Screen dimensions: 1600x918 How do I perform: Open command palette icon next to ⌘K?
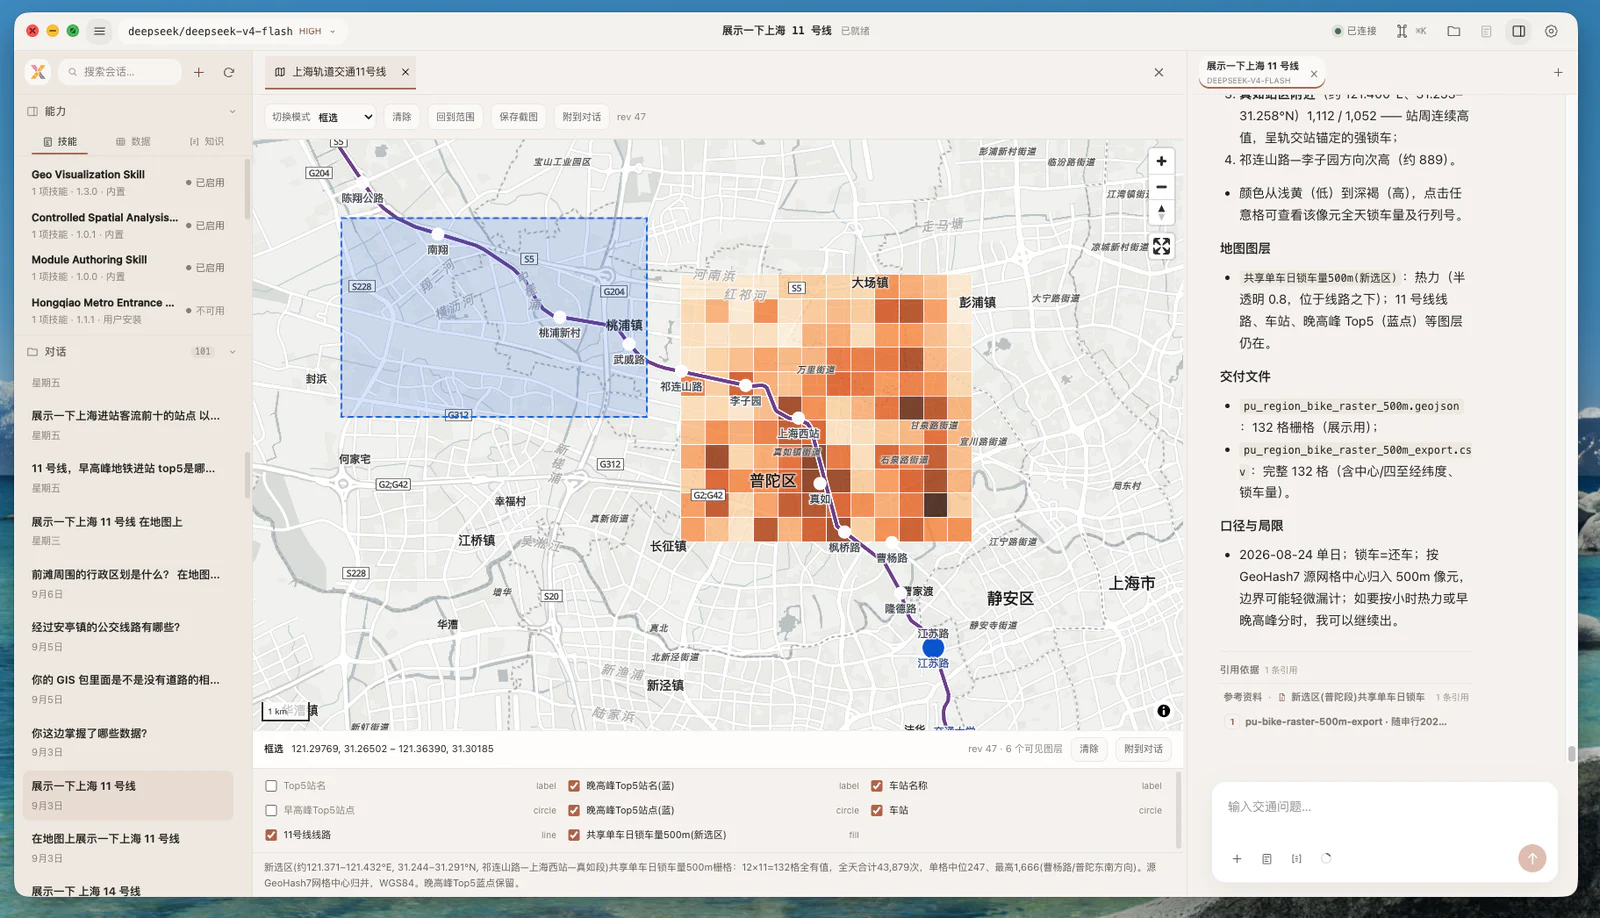(x=1402, y=31)
